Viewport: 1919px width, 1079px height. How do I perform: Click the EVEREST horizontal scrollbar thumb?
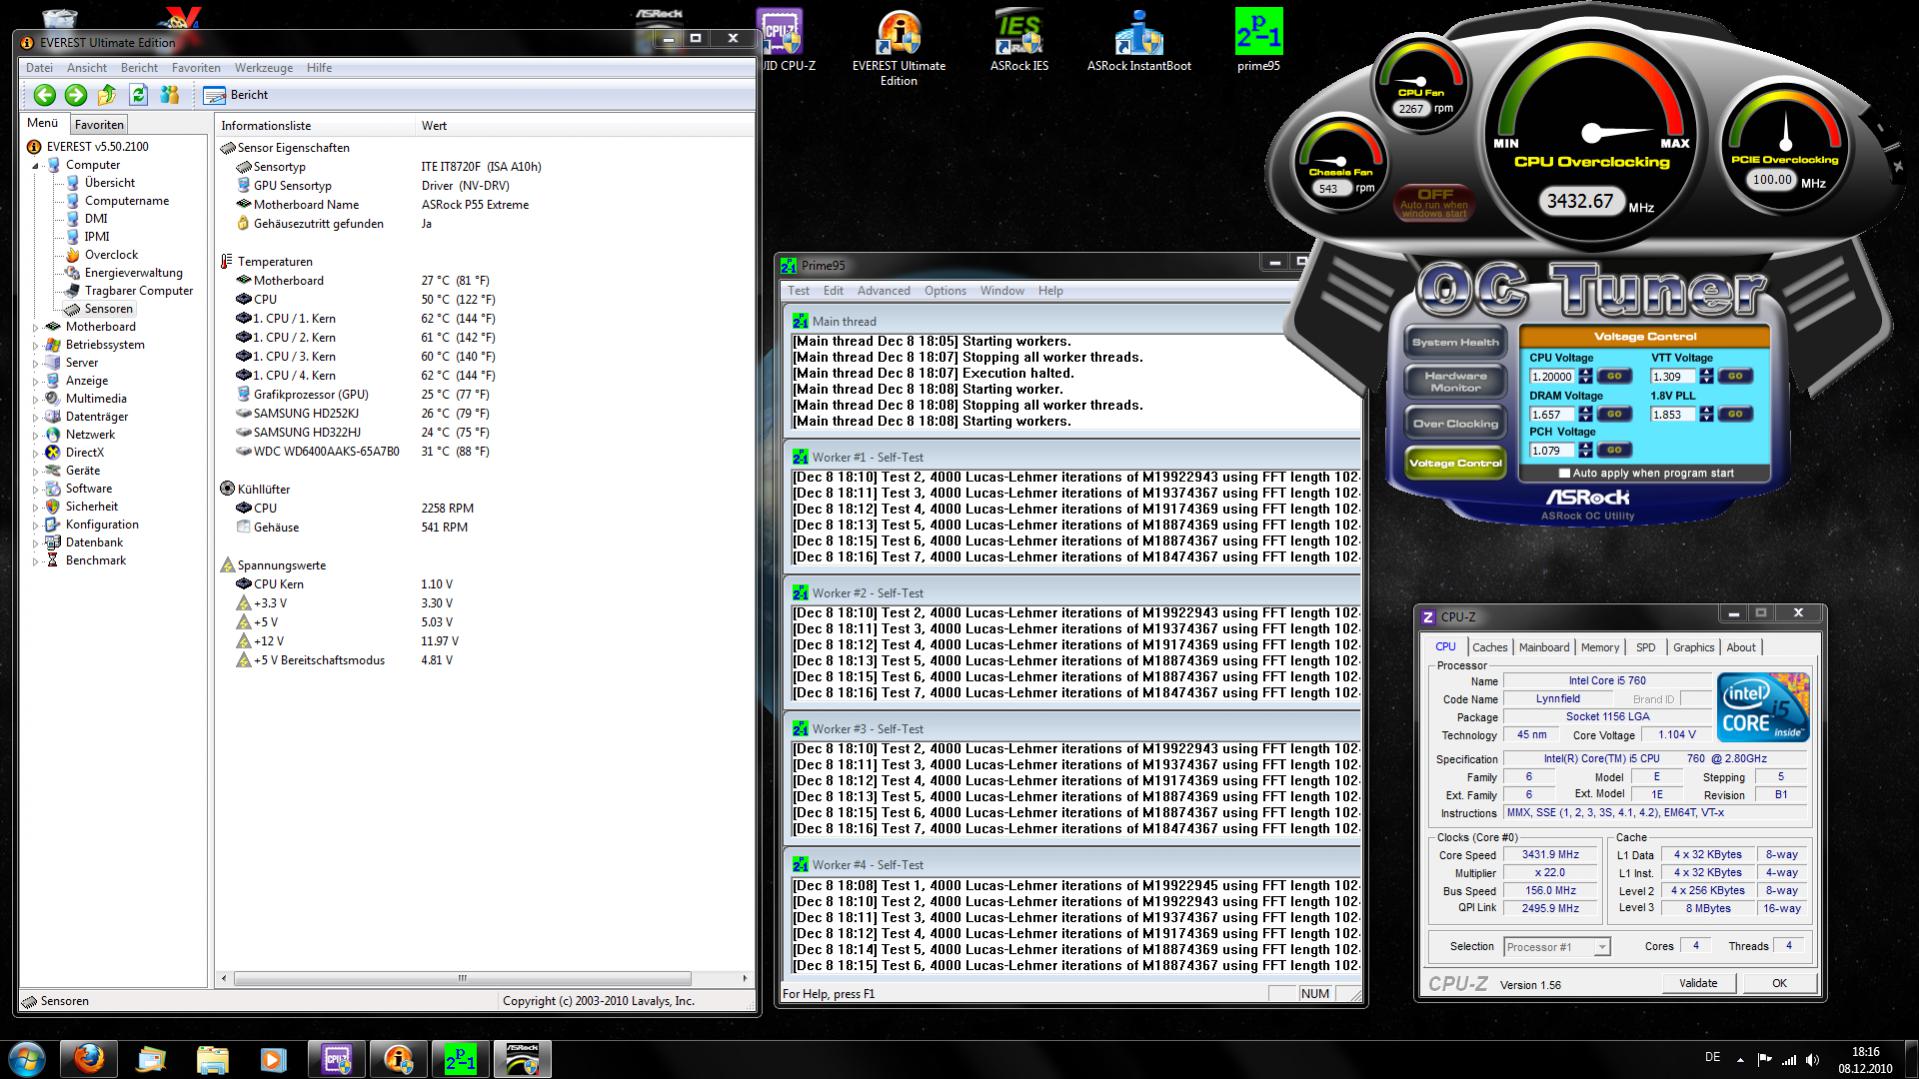point(462,978)
